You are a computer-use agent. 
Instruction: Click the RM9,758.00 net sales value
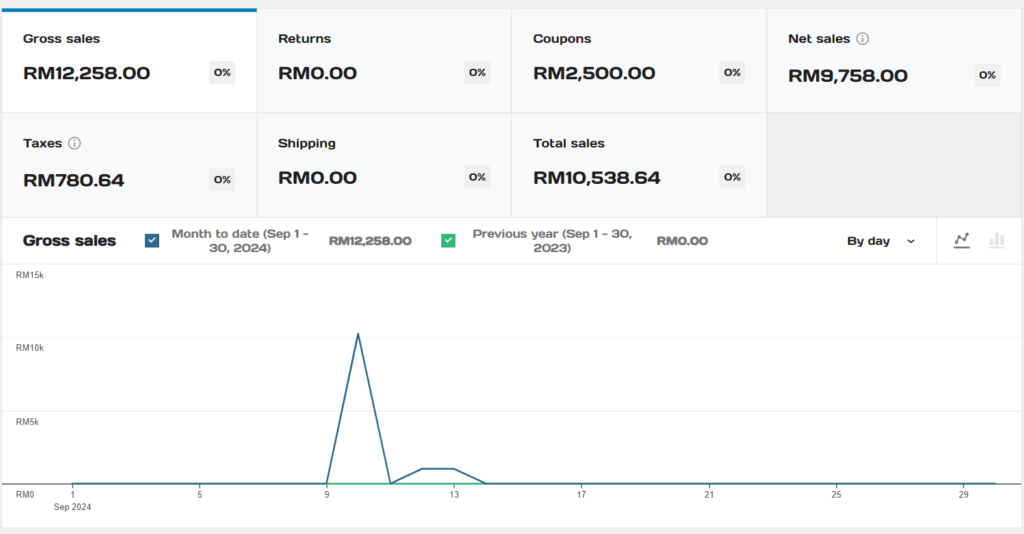click(848, 76)
